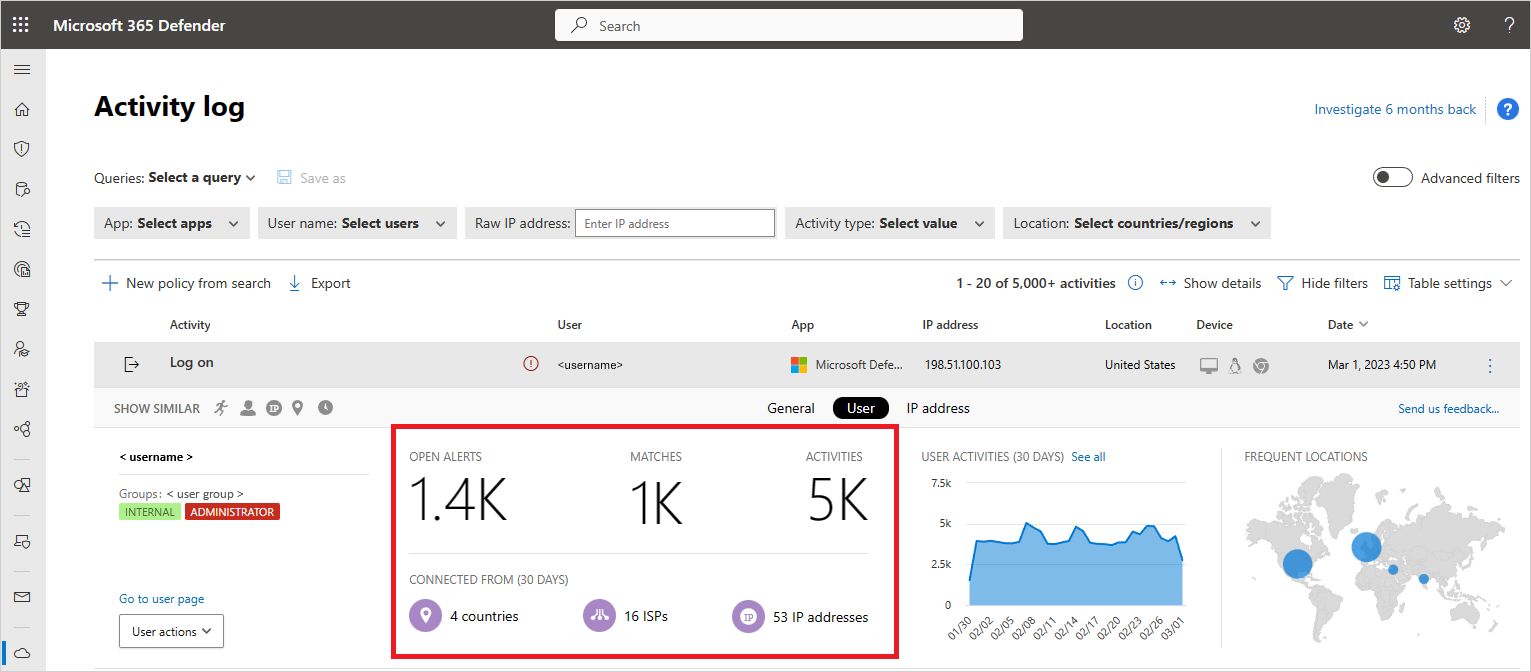Viewport: 1531px width, 672px height.
Task: Expand the App: Select apps dropdown
Action: point(171,223)
